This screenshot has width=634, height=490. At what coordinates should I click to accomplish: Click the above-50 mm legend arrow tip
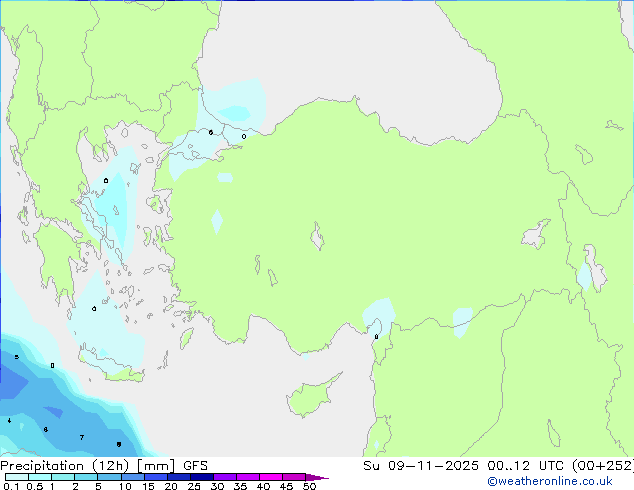click(317, 478)
